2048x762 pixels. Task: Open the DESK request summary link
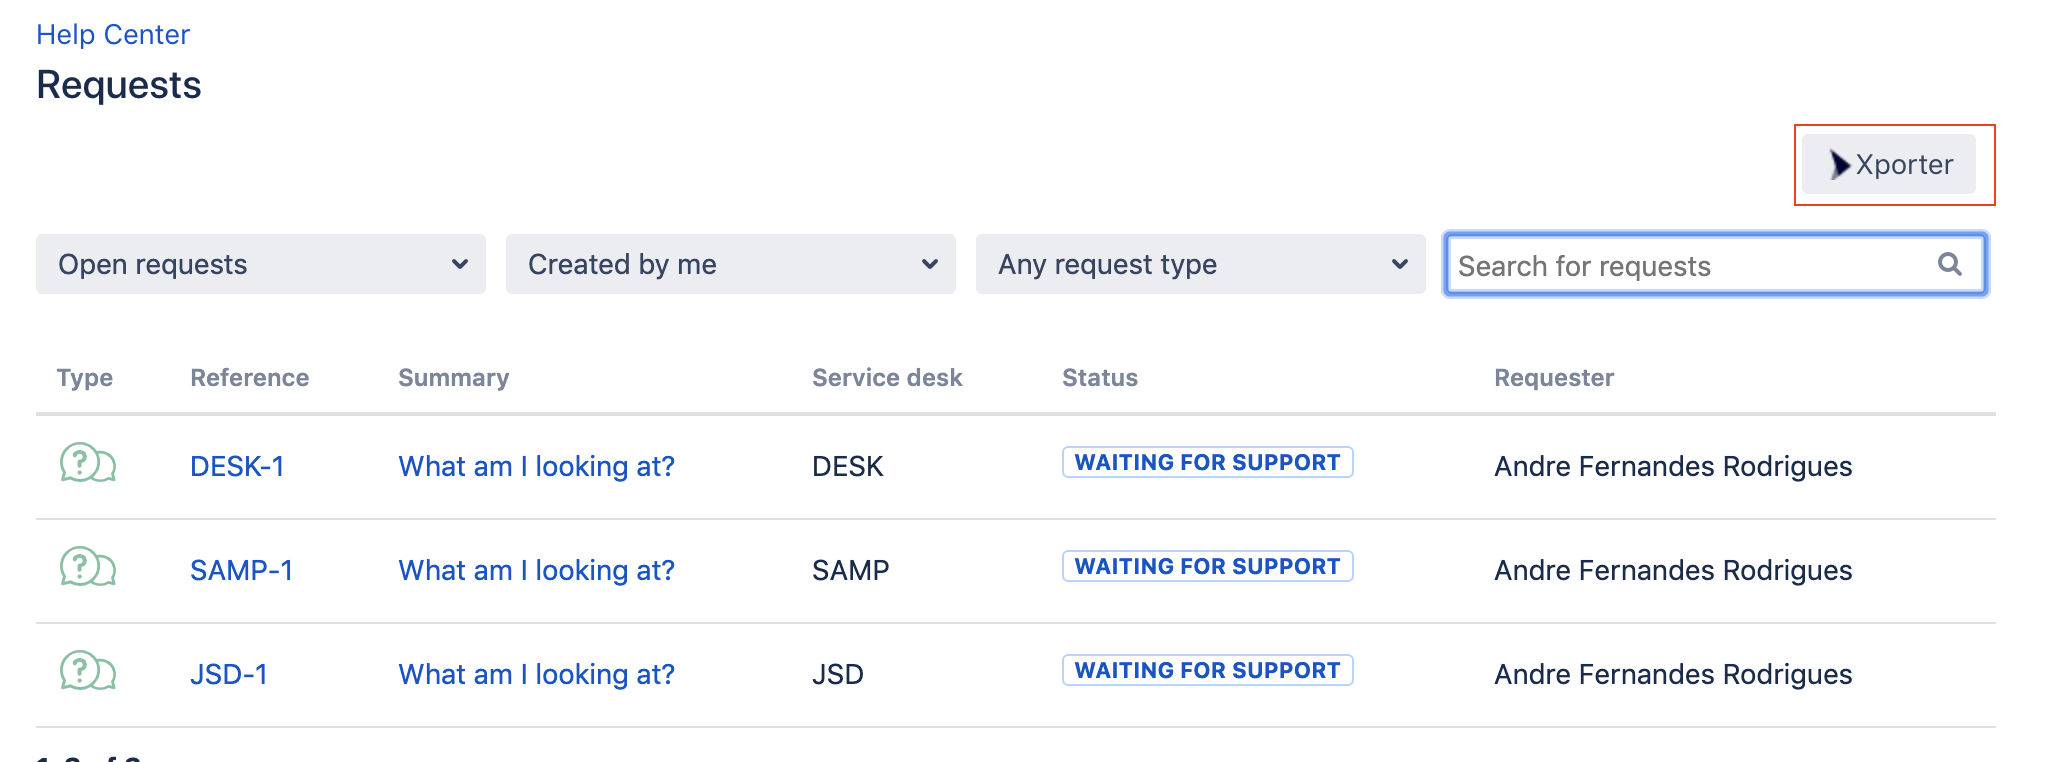(x=536, y=466)
